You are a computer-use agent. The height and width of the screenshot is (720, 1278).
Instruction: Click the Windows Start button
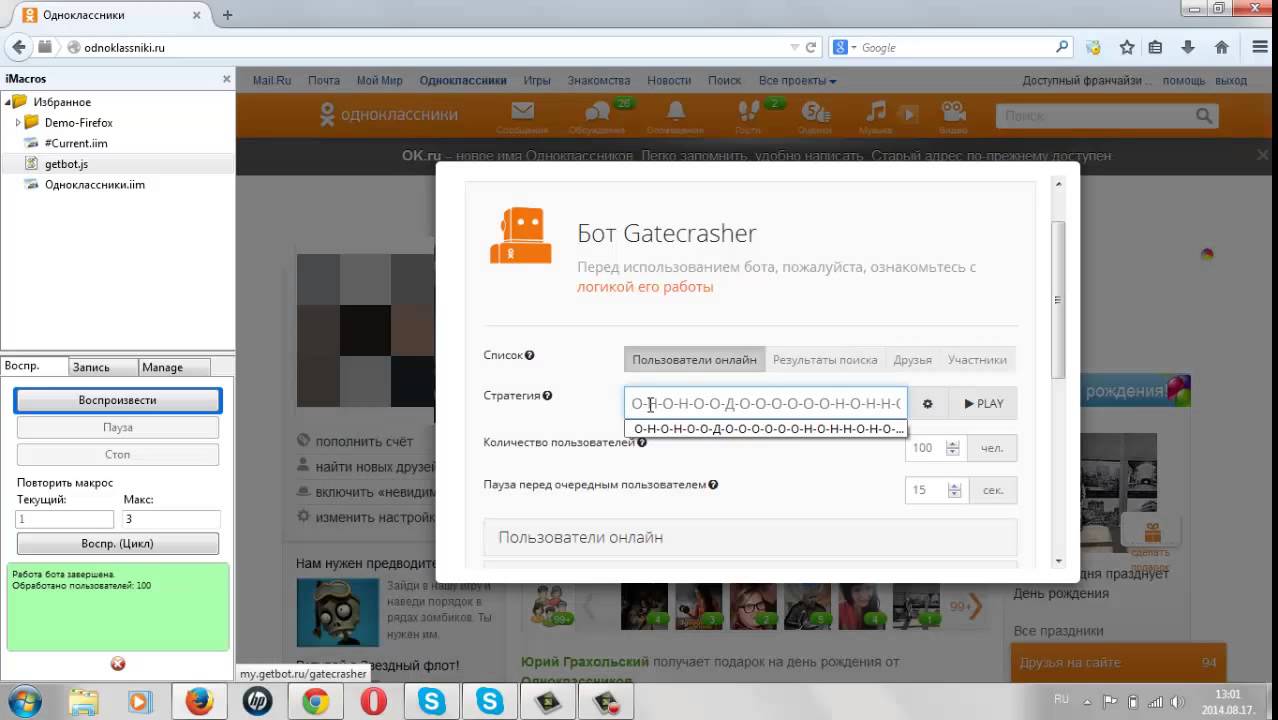(24, 701)
